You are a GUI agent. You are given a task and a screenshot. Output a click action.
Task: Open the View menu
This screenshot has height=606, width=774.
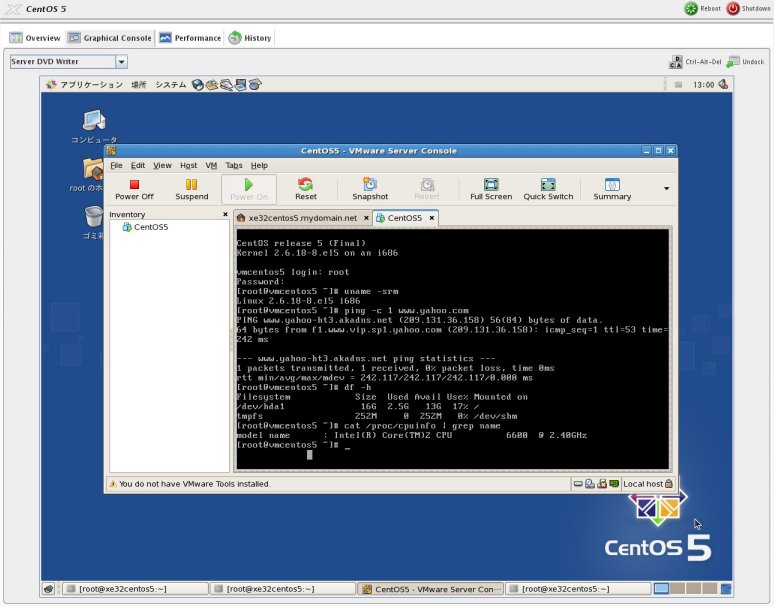tap(162, 165)
